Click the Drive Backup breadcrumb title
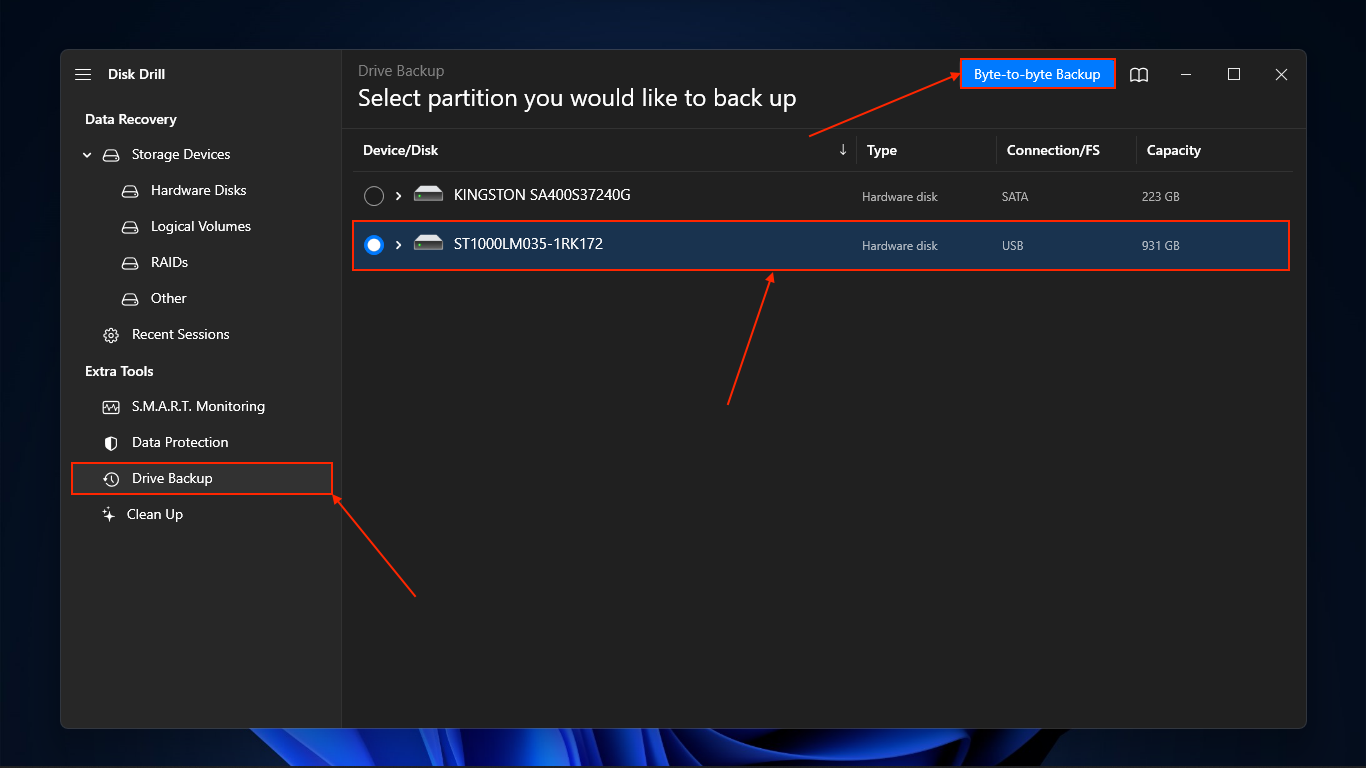The image size is (1366, 768). pos(401,71)
